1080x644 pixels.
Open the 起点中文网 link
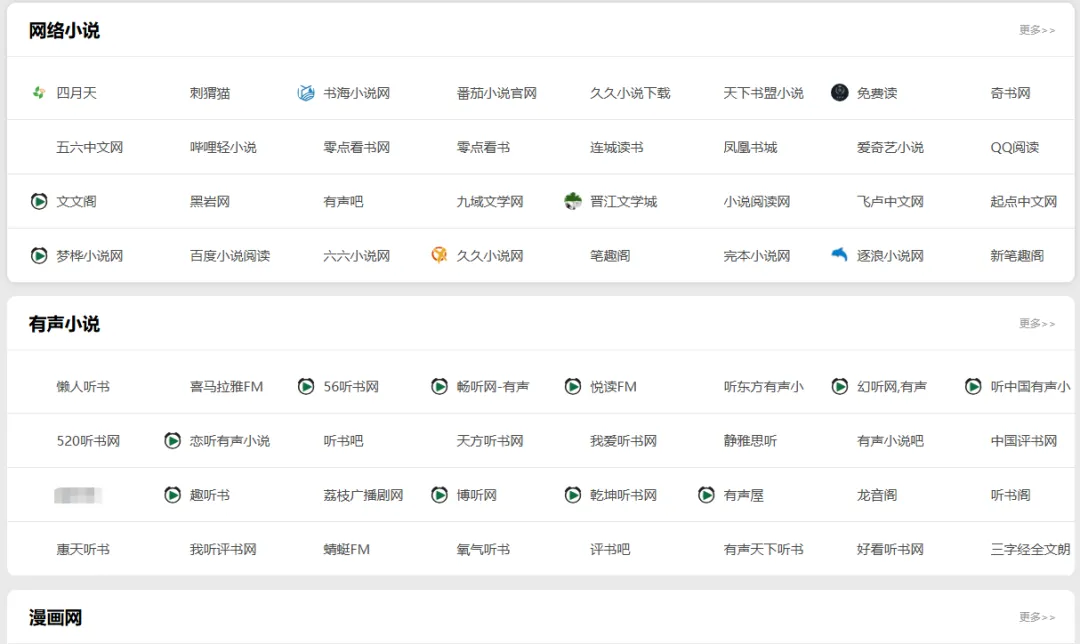[1024, 202]
